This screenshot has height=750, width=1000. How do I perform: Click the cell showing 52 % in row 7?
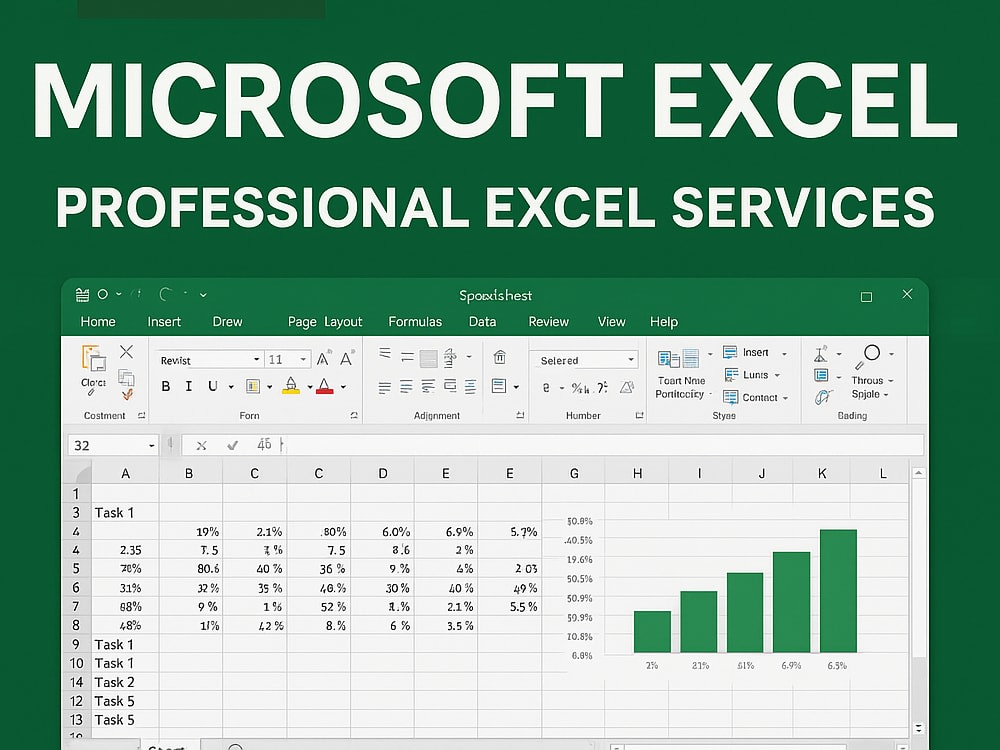point(318,607)
